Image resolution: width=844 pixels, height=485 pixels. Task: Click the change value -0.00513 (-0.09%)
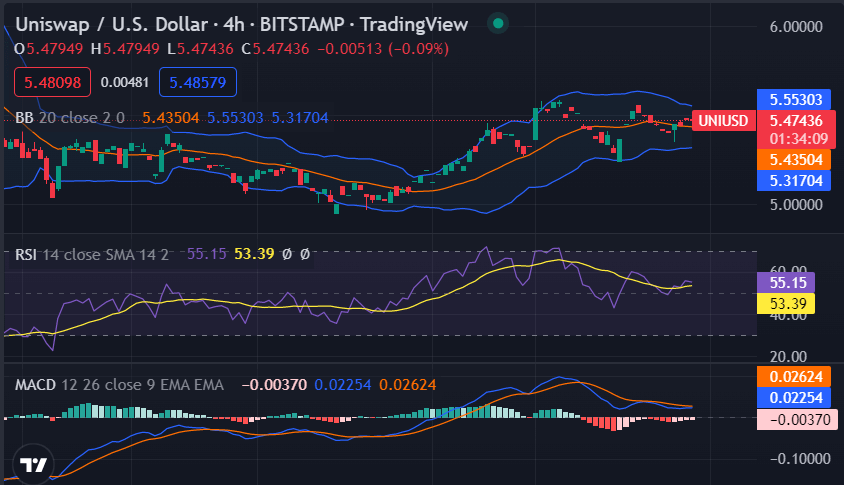click(x=383, y=49)
